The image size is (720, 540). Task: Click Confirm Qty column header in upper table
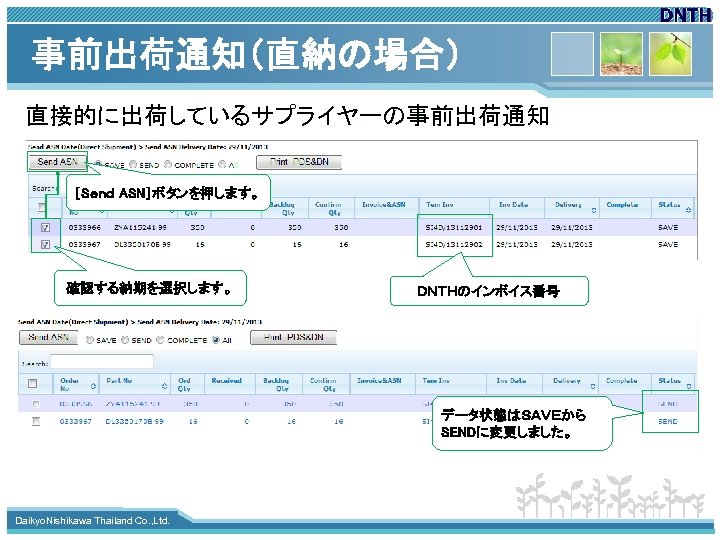click(x=328, y=208)
